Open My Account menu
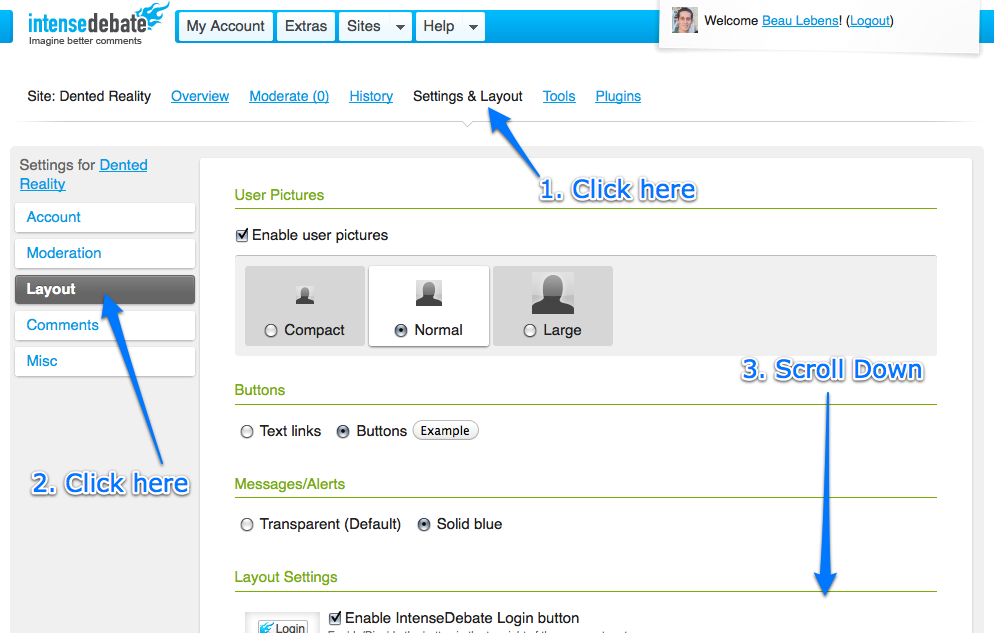This screenshot has height=633, width=994. (x=226, y=26)
